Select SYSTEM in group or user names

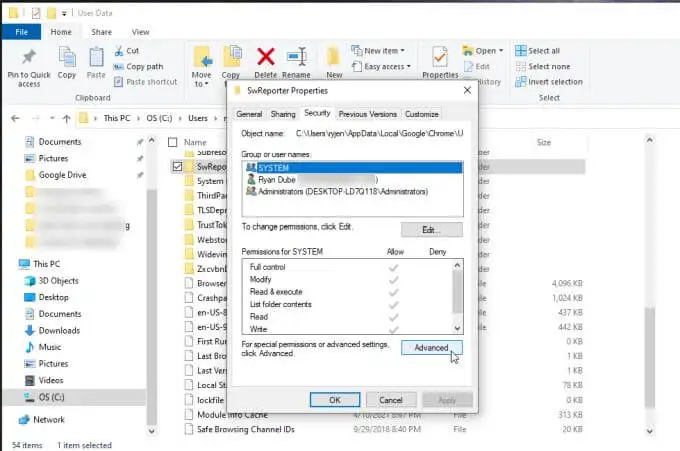(352, 167)
